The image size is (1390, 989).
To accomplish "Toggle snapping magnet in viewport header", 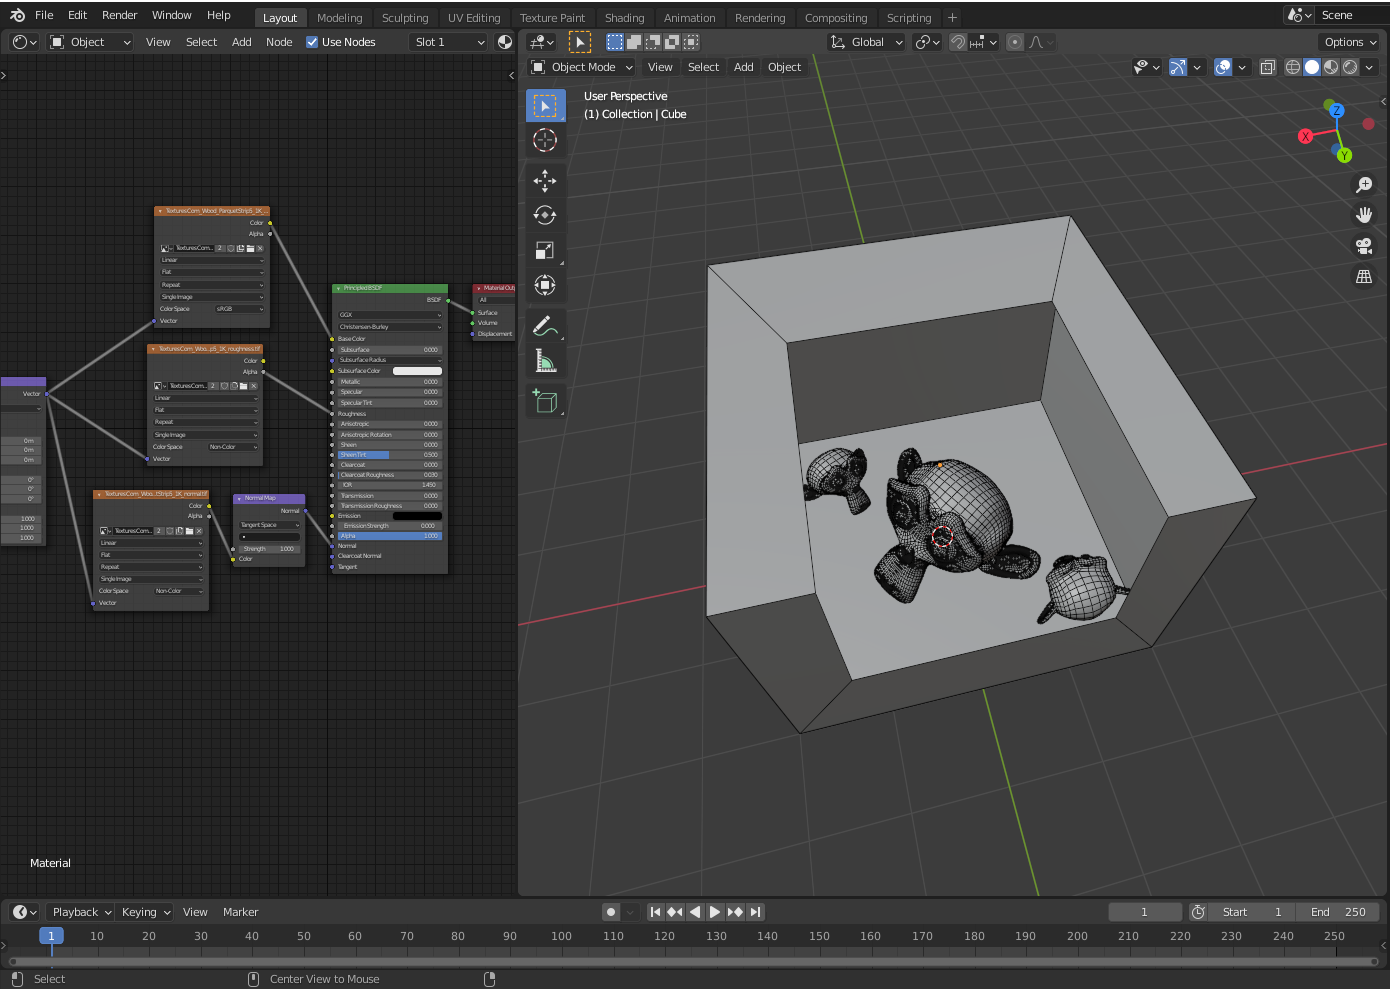I will pyautogui.click(x=958, y=42).
